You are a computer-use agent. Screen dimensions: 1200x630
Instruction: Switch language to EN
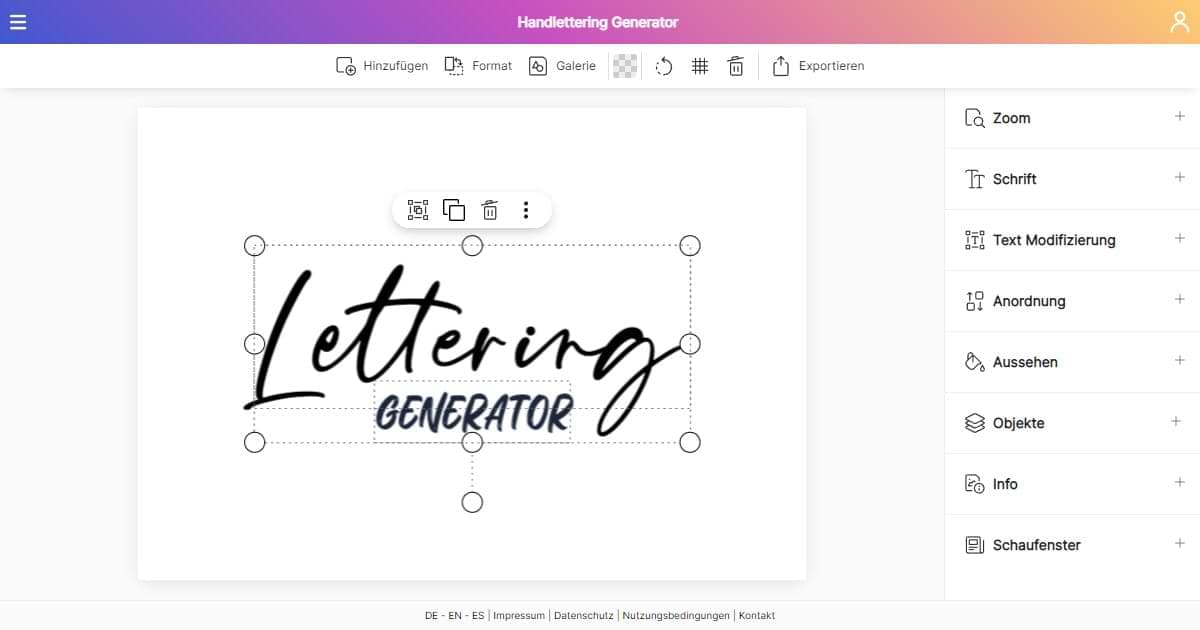click(x=455, y=616)
